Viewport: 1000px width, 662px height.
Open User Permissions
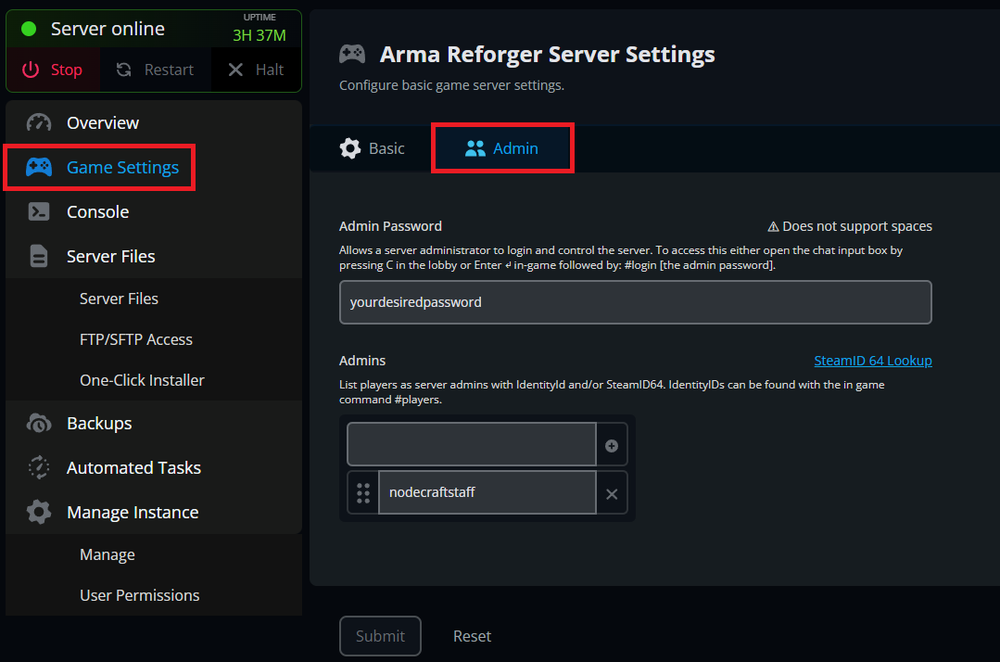click(x=140, y=595)
